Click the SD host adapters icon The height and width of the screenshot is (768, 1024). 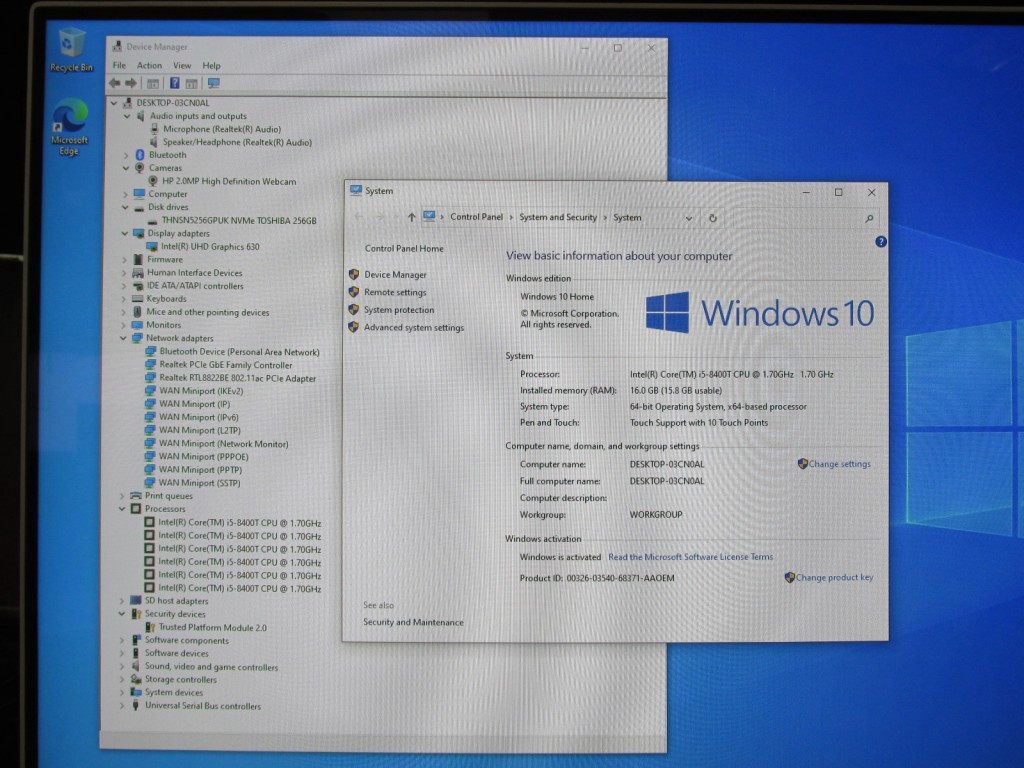pos(135,601)
